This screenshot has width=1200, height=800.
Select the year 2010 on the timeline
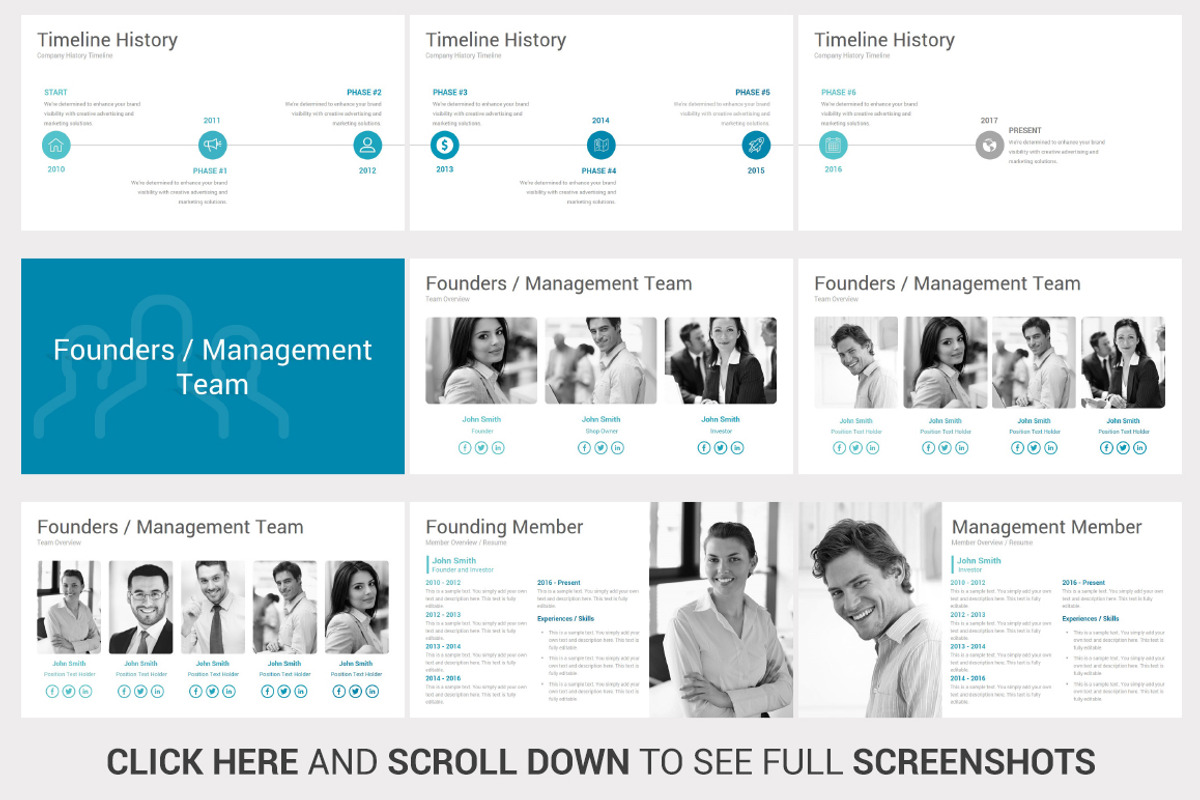[x=56, y=170]
